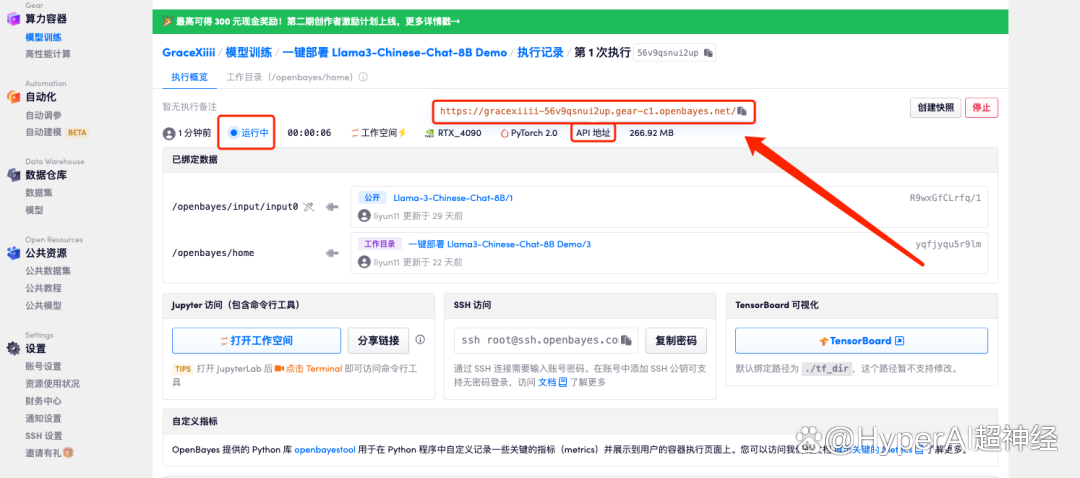The width and height of the screenshot is (1080, 478).
Task: Click 点击 Terminal orange link
Action: click(309, 368)
